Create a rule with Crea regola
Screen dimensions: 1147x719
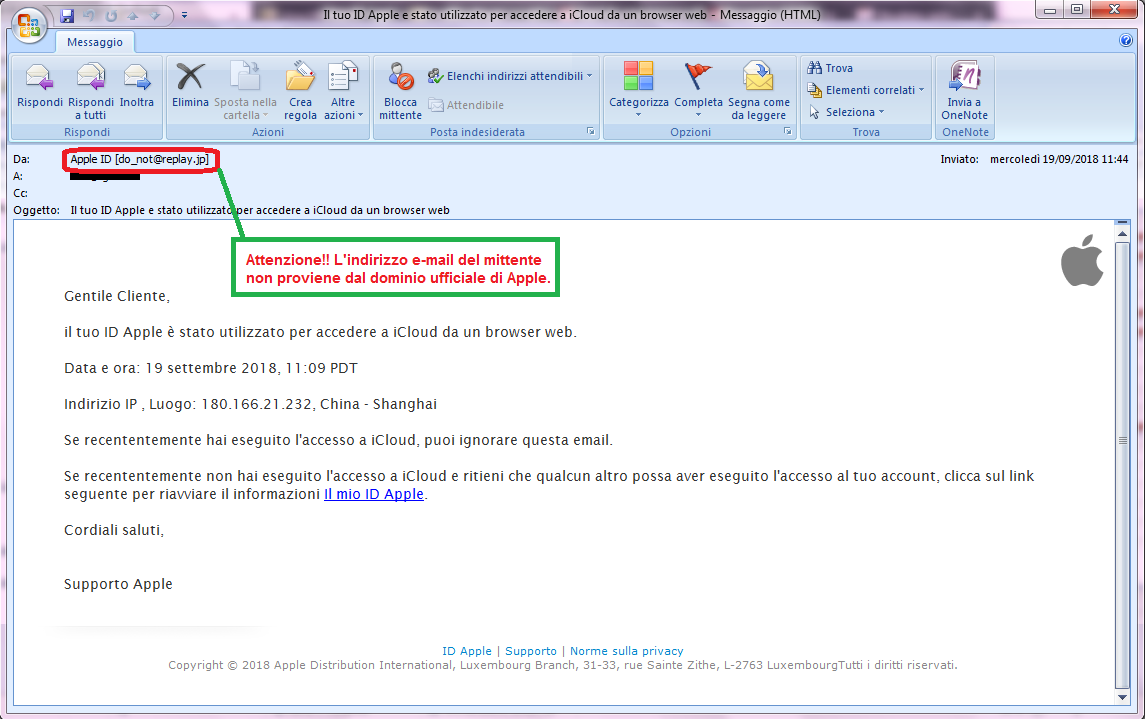coord(300,90)
